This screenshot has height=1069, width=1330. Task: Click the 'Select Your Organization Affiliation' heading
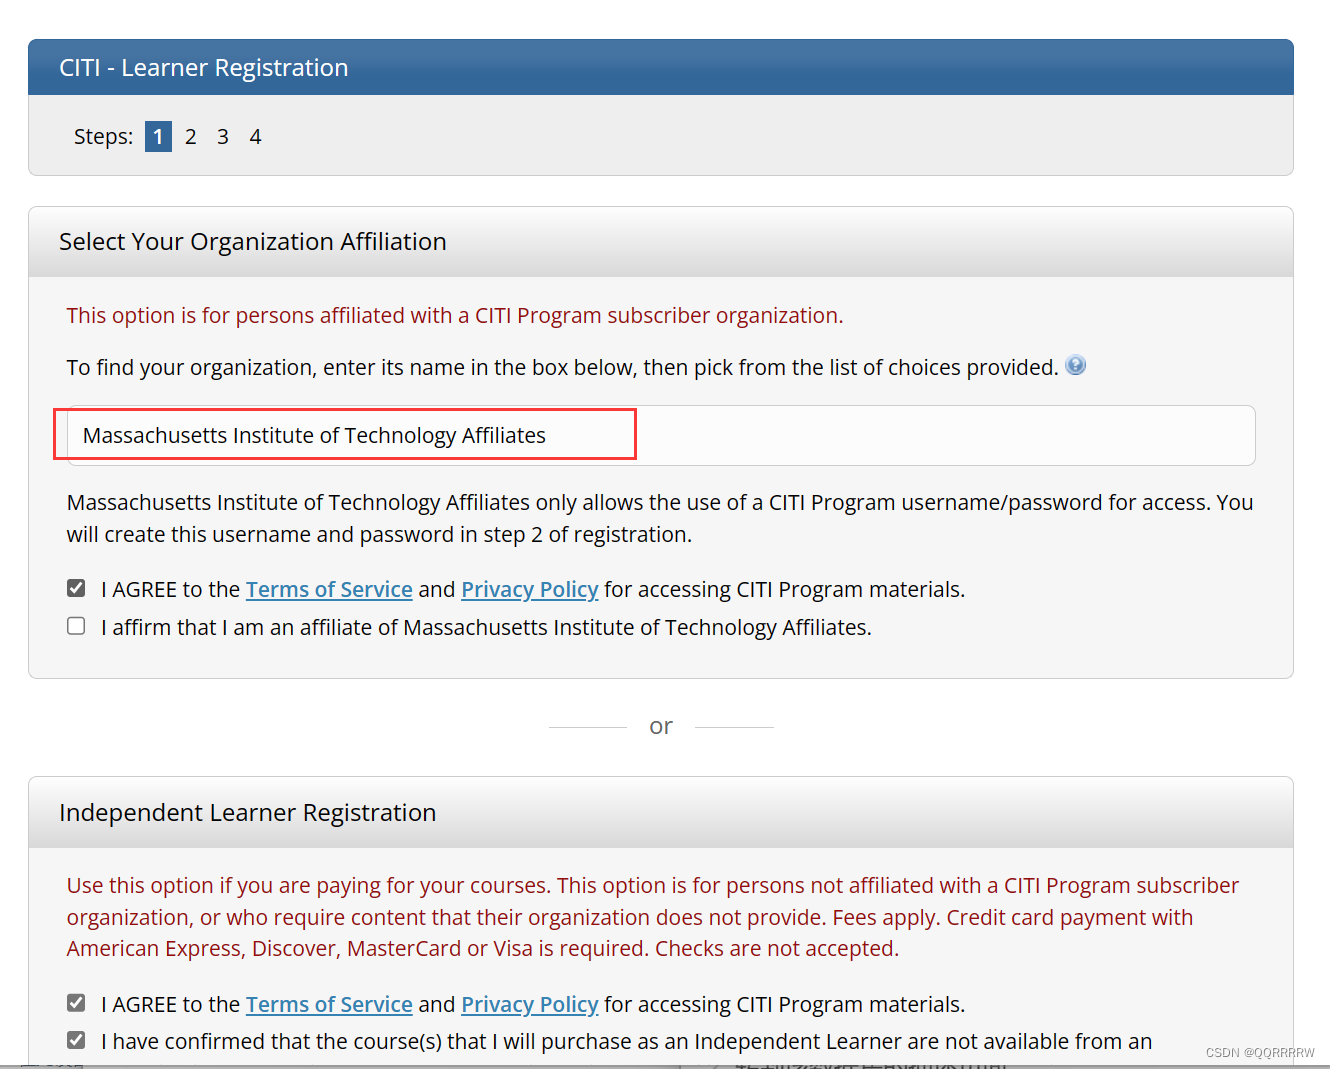253,242
